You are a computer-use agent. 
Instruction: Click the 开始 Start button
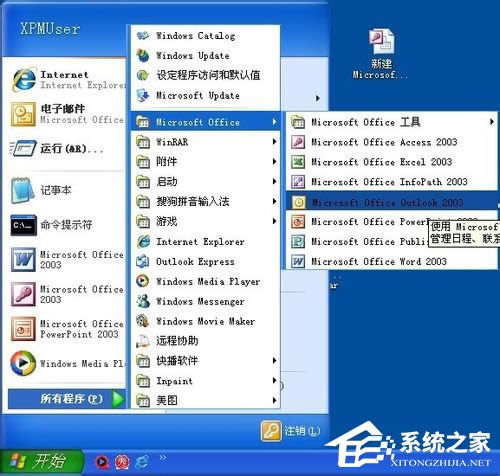coord(41,461)
